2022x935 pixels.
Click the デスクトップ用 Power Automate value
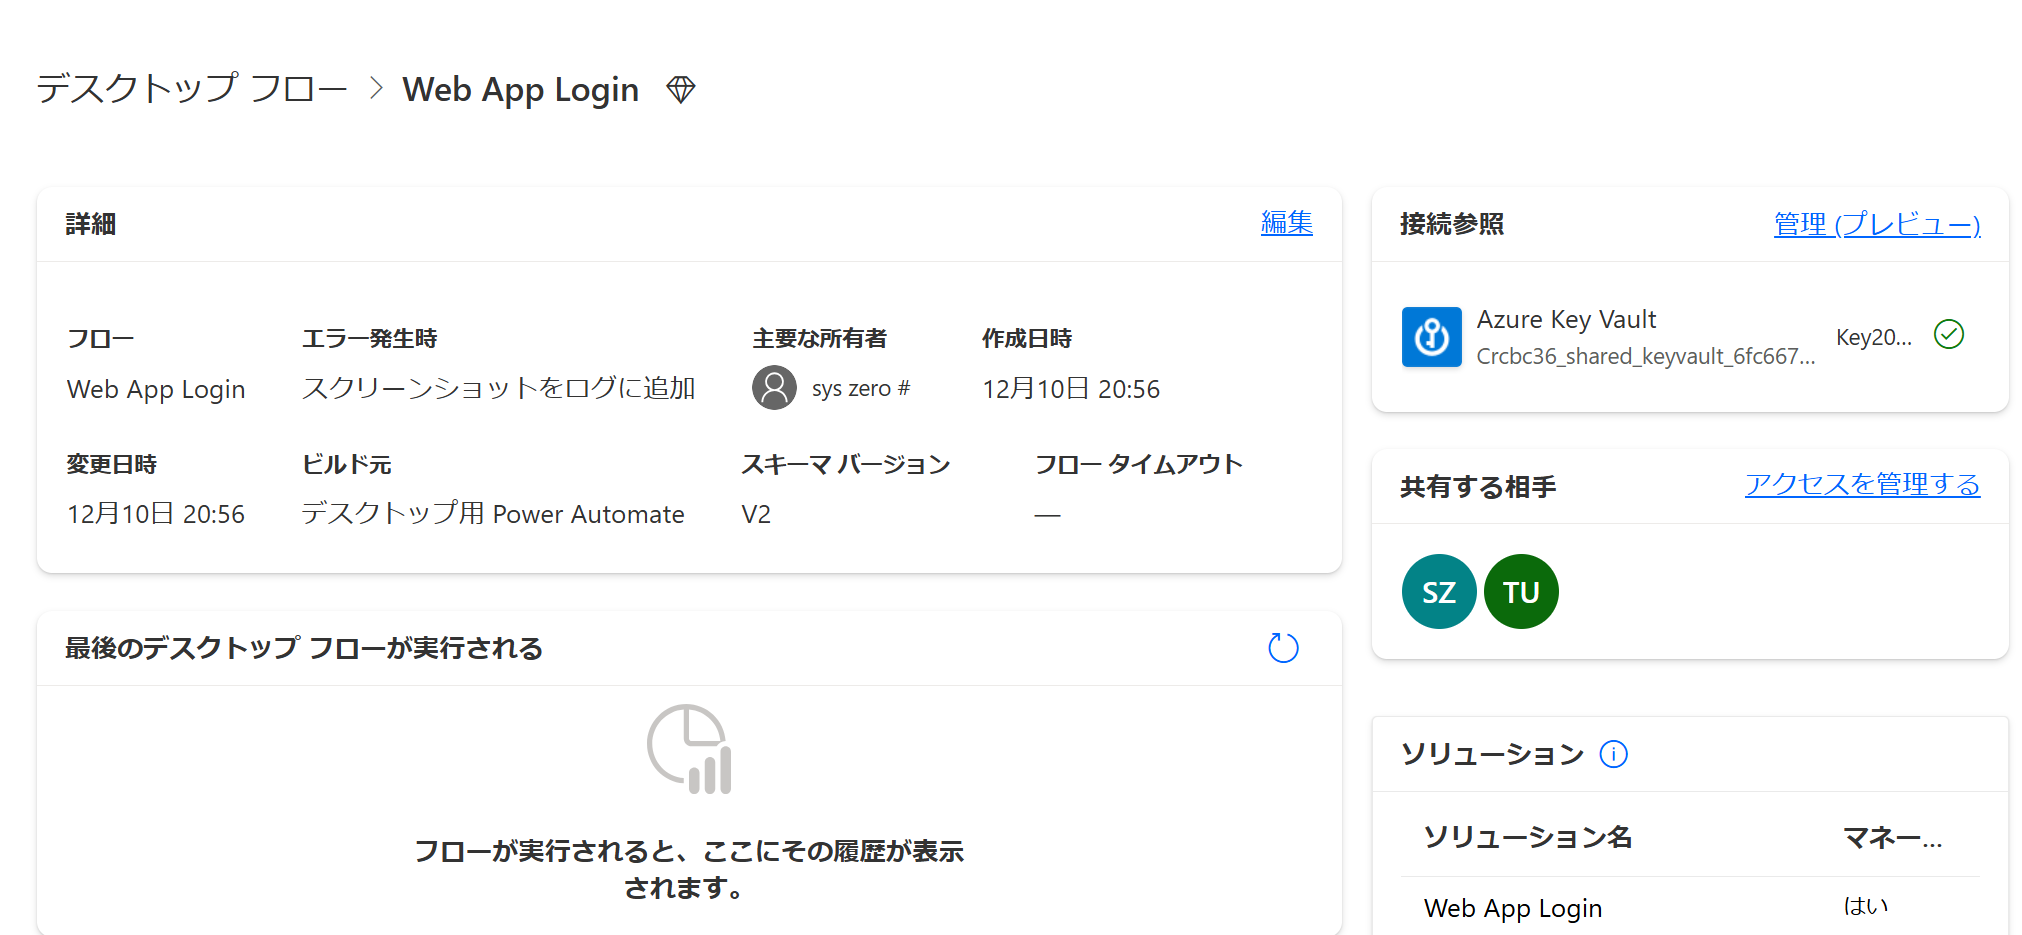click(493, 514)
